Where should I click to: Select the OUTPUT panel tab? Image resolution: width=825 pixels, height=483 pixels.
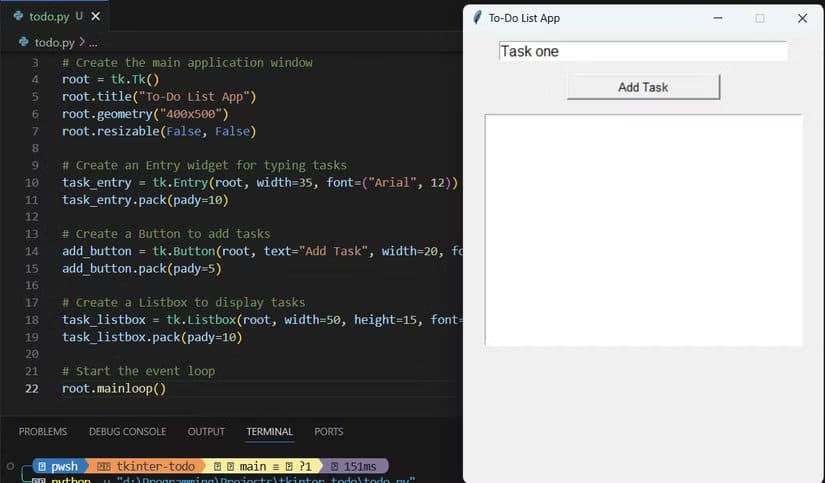(x=206, y=431)
